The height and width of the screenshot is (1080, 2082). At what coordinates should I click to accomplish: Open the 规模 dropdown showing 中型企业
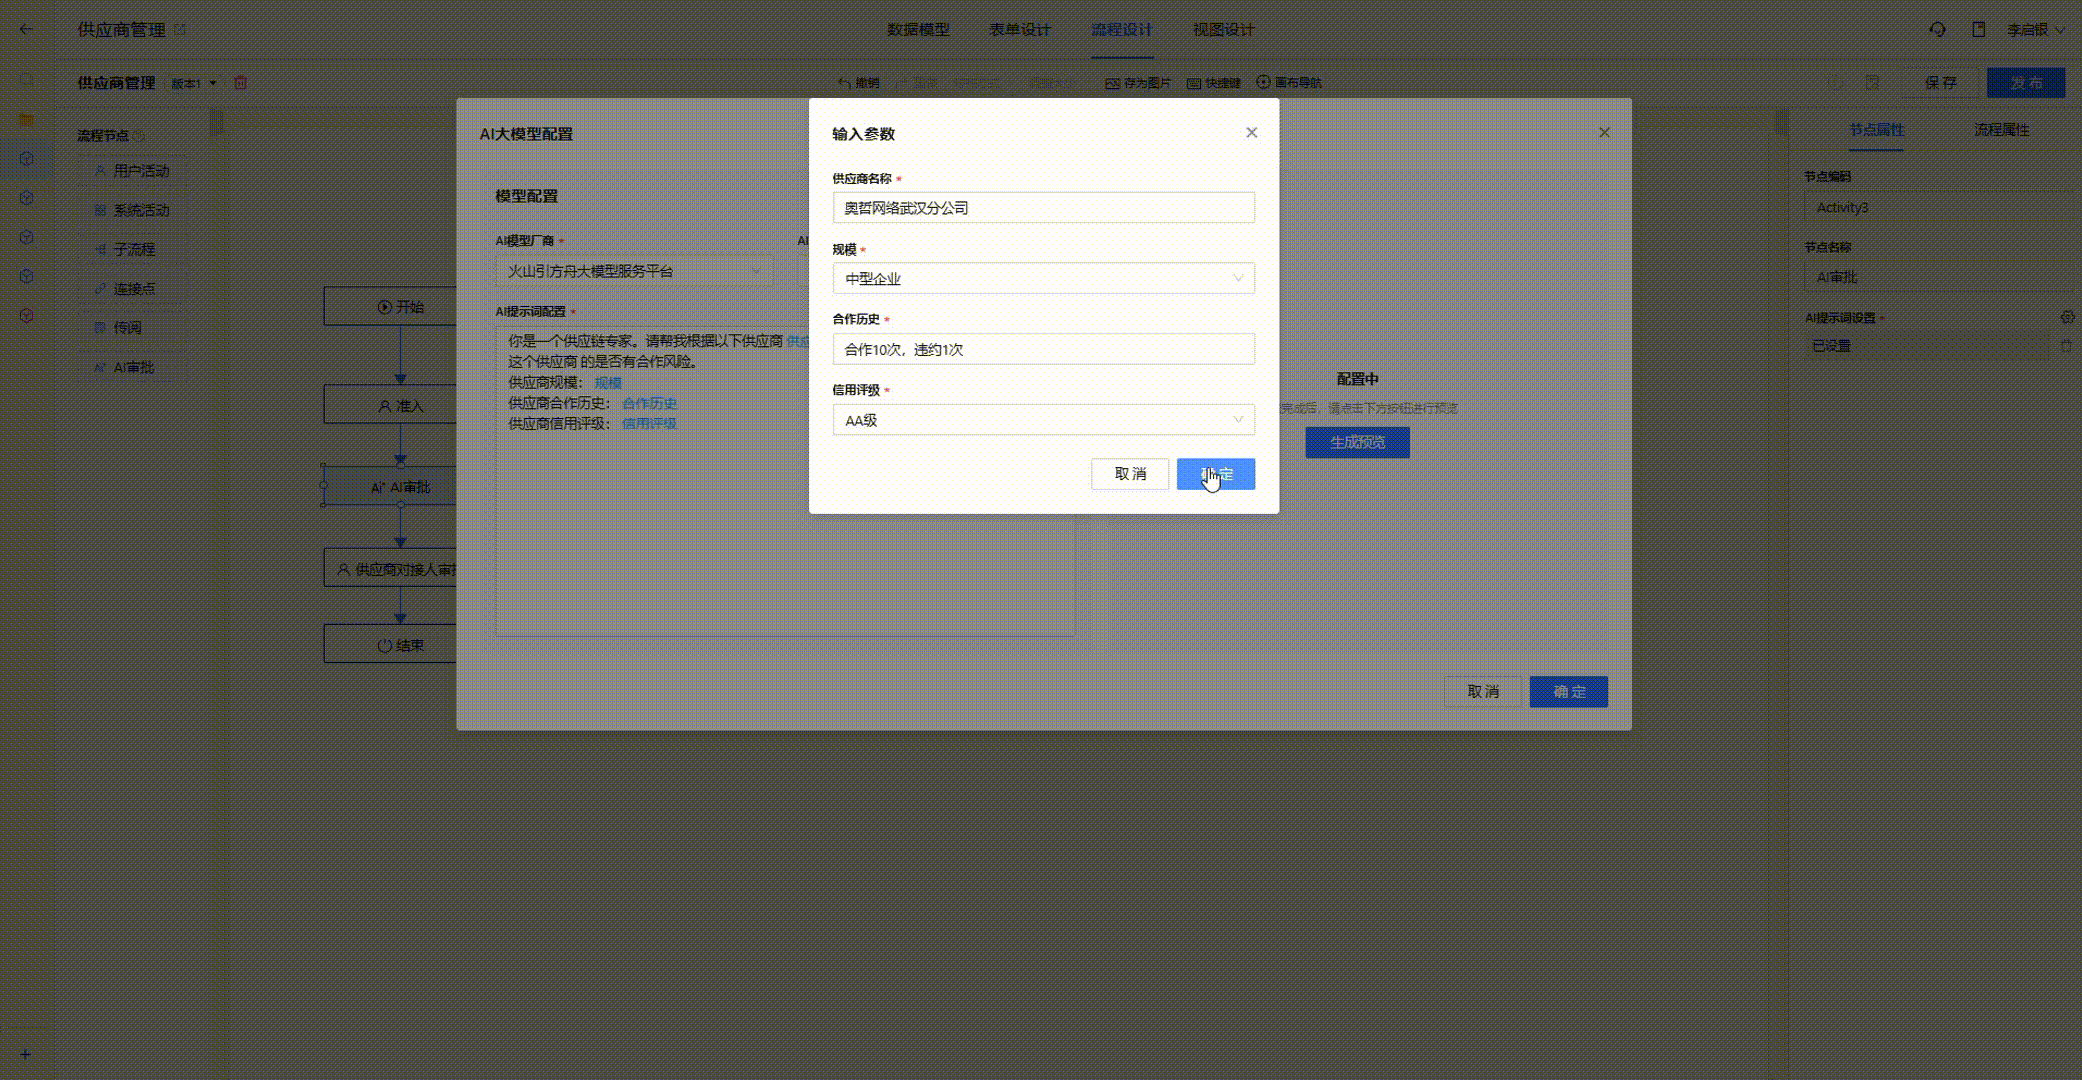[1043, 279]
